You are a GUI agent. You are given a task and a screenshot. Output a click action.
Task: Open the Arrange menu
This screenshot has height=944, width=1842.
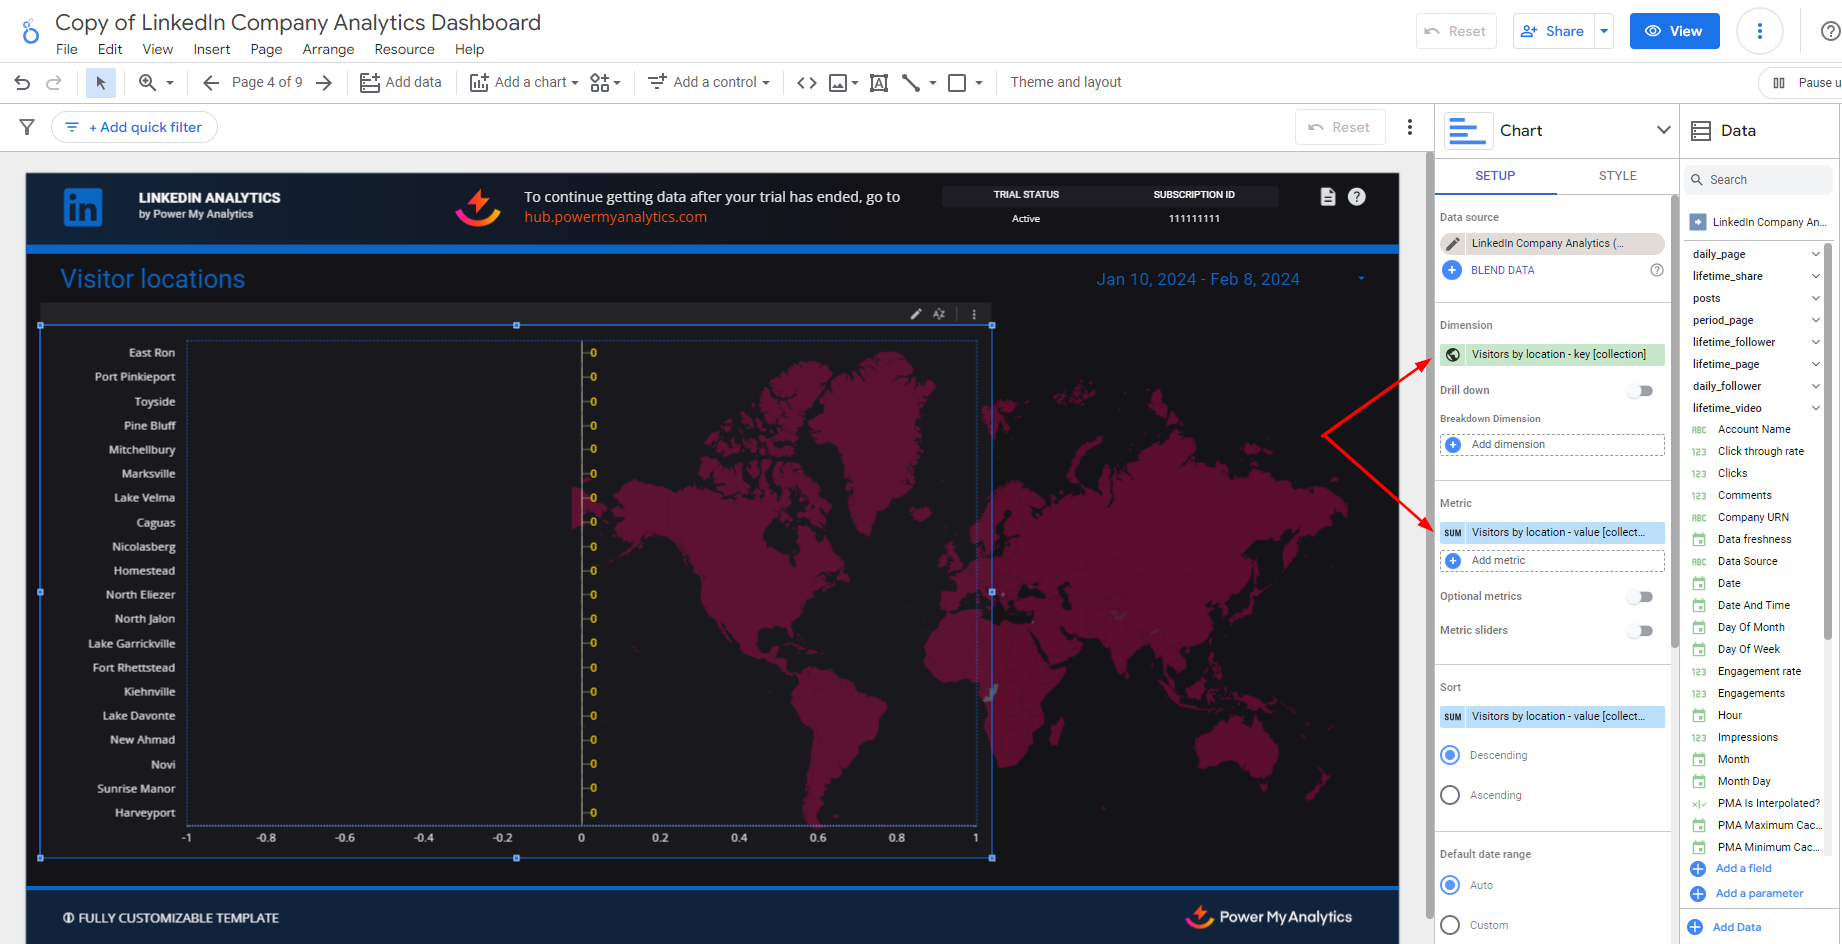(328, 49)
